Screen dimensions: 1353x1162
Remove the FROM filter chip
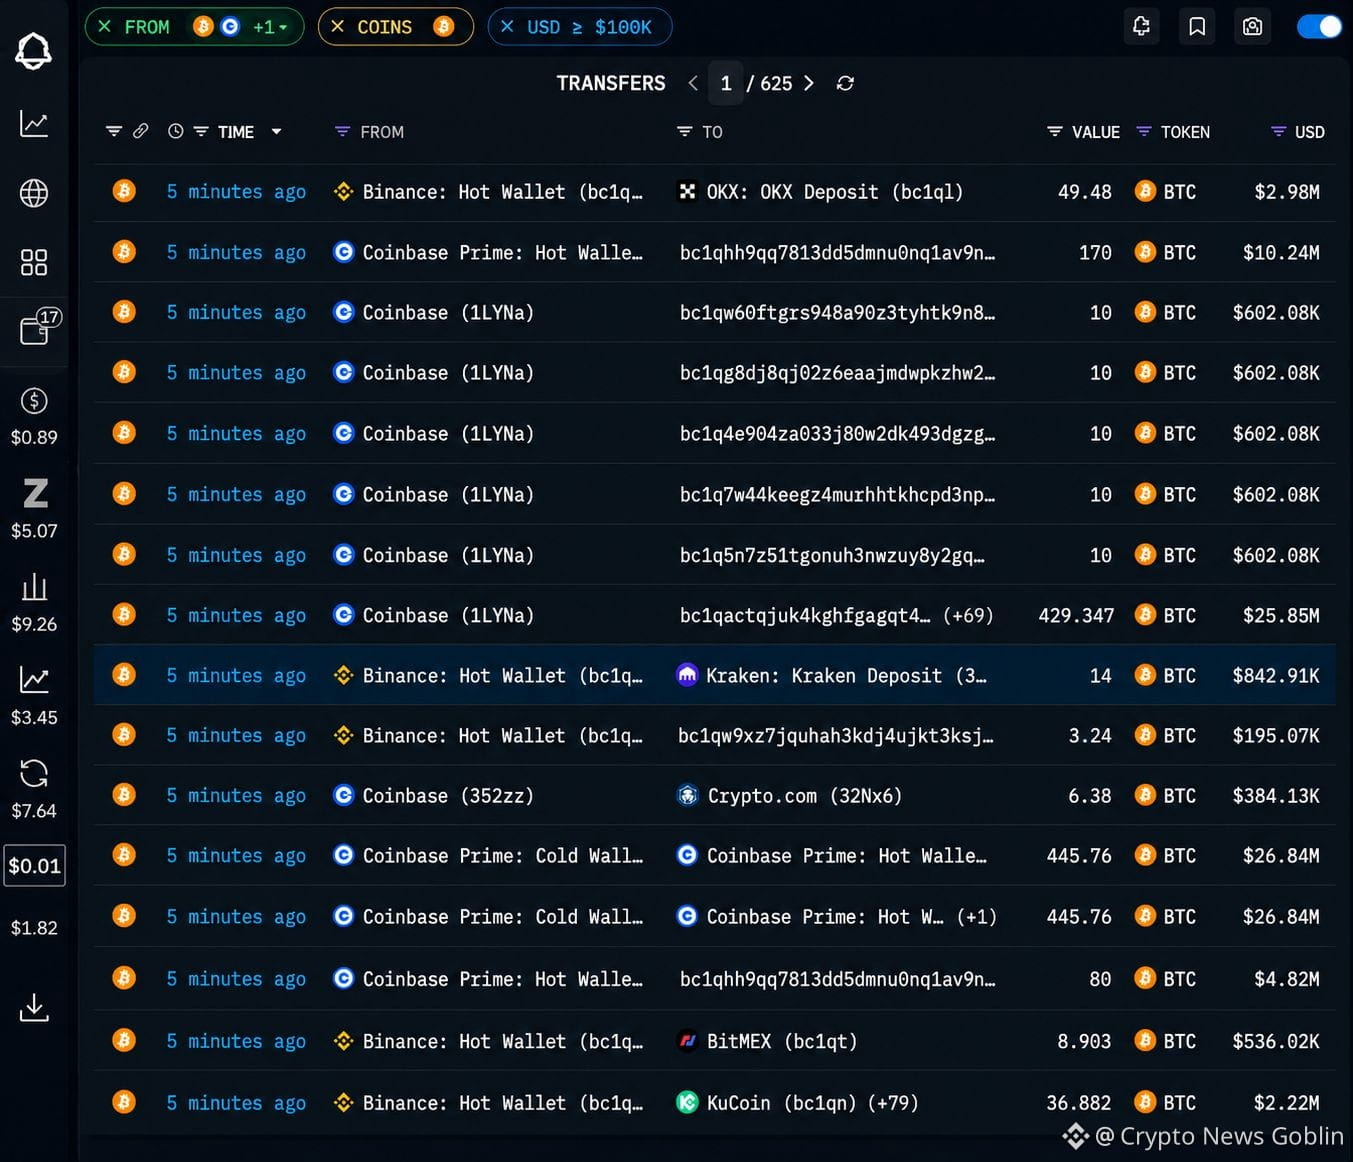point(105,26)
